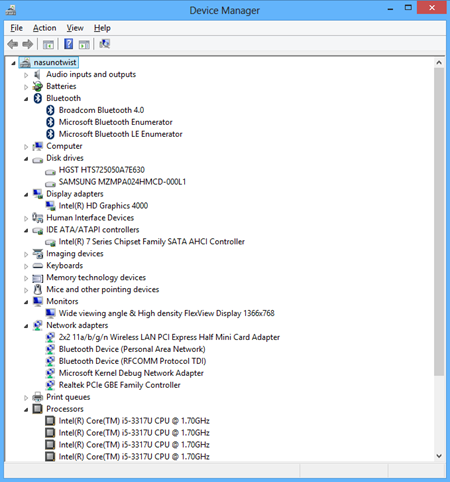Select 2x2 11a/b/g/n Wireless LAN adapter

(169, 337)
